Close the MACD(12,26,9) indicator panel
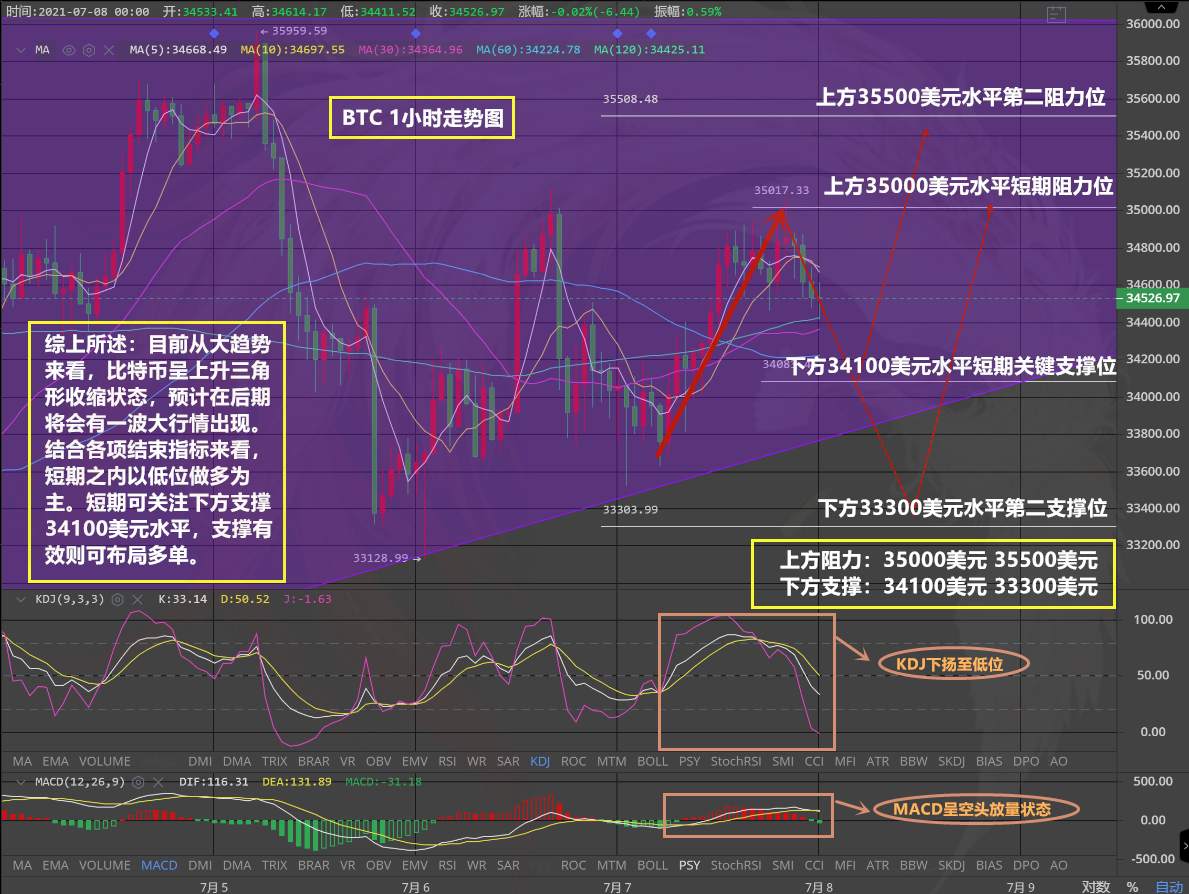 pyautogui.click(x=158, y=782)
